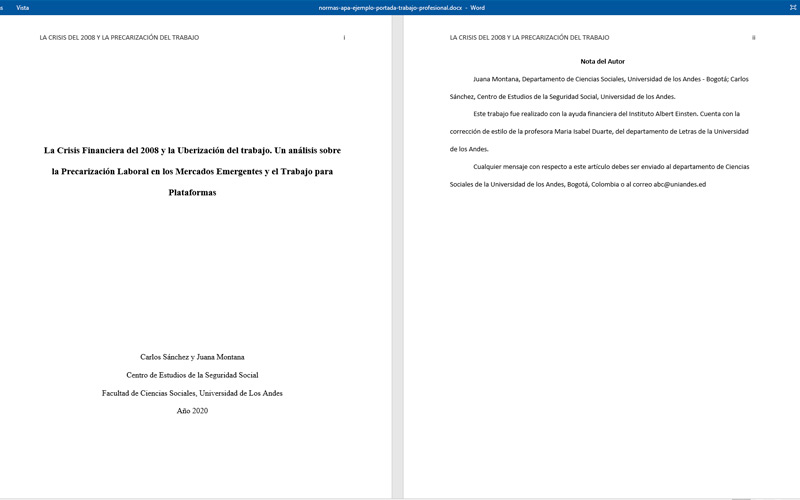
Task: Click the title line 'La Crisis Financiera del 2008'
Action: tap(192, 151)
